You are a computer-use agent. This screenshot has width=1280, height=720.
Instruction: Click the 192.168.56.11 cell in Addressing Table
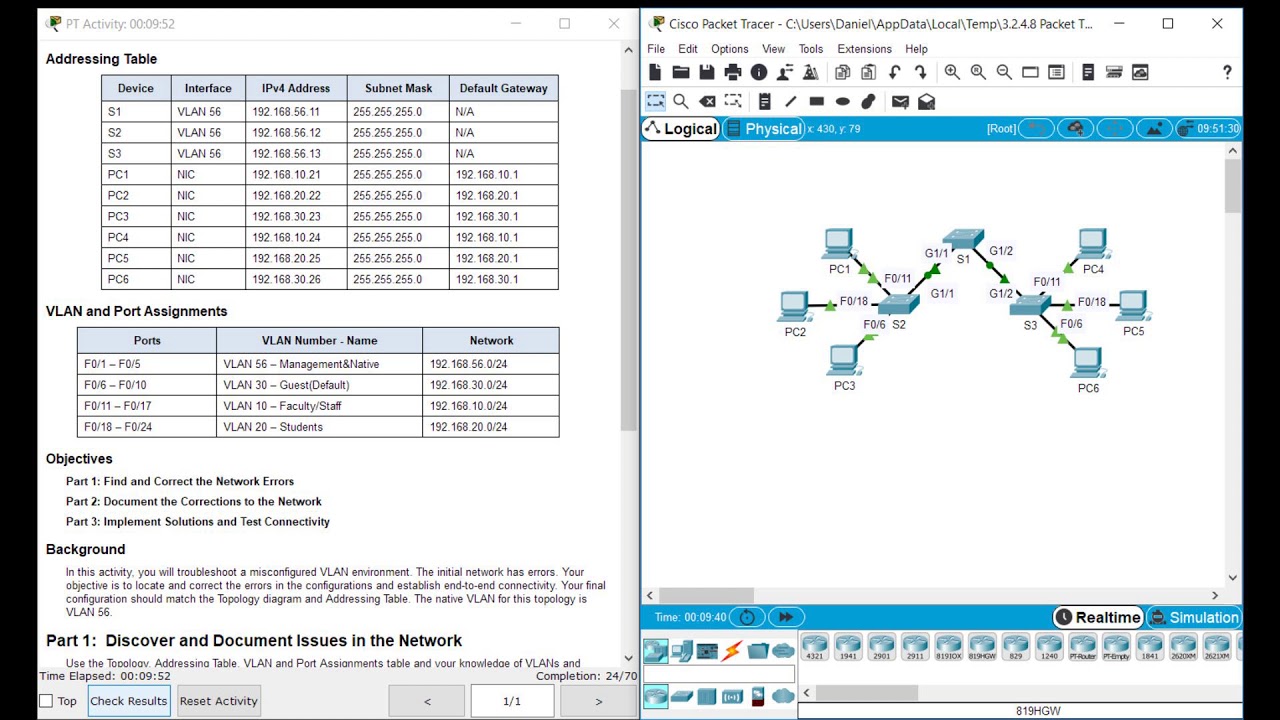click(x=295, y=112)
